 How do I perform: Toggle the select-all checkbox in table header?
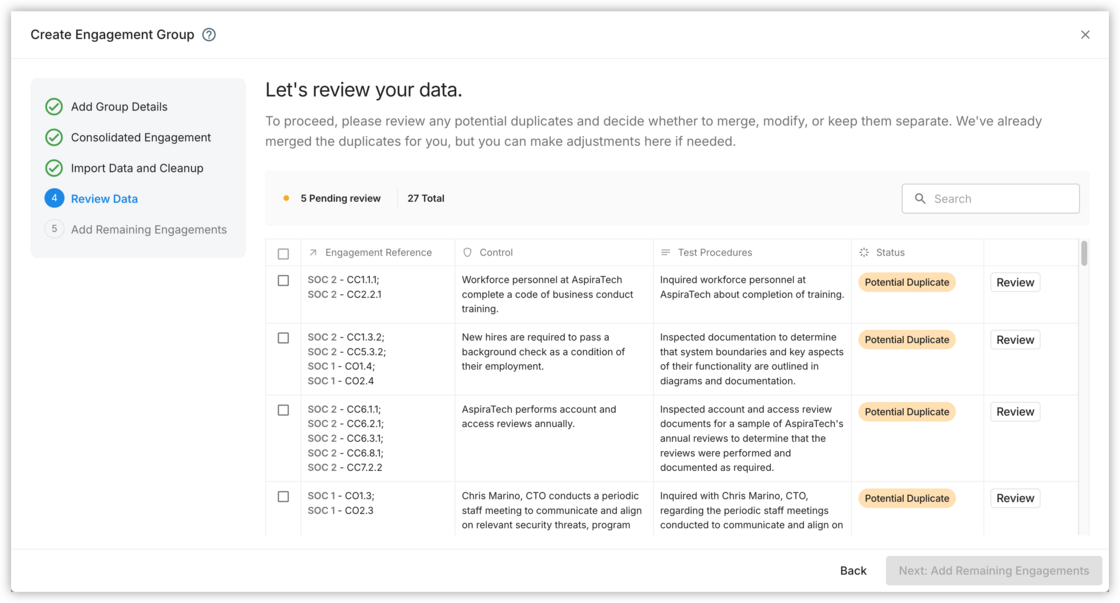coord(284,254)
